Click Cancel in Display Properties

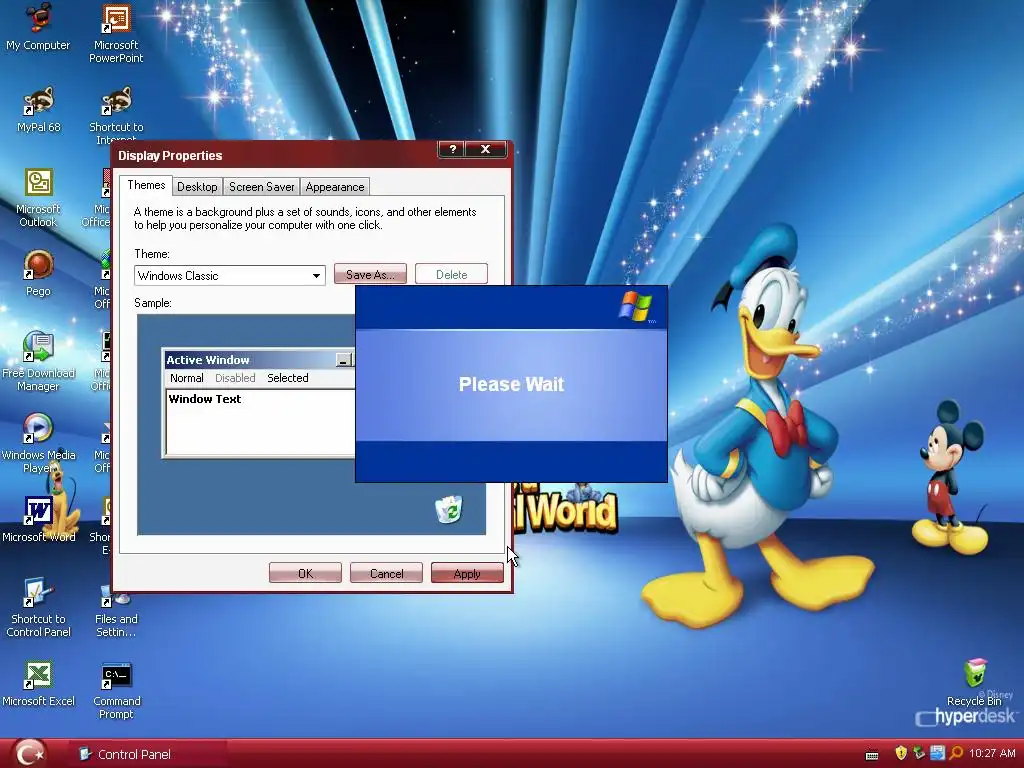click(386, 573)
